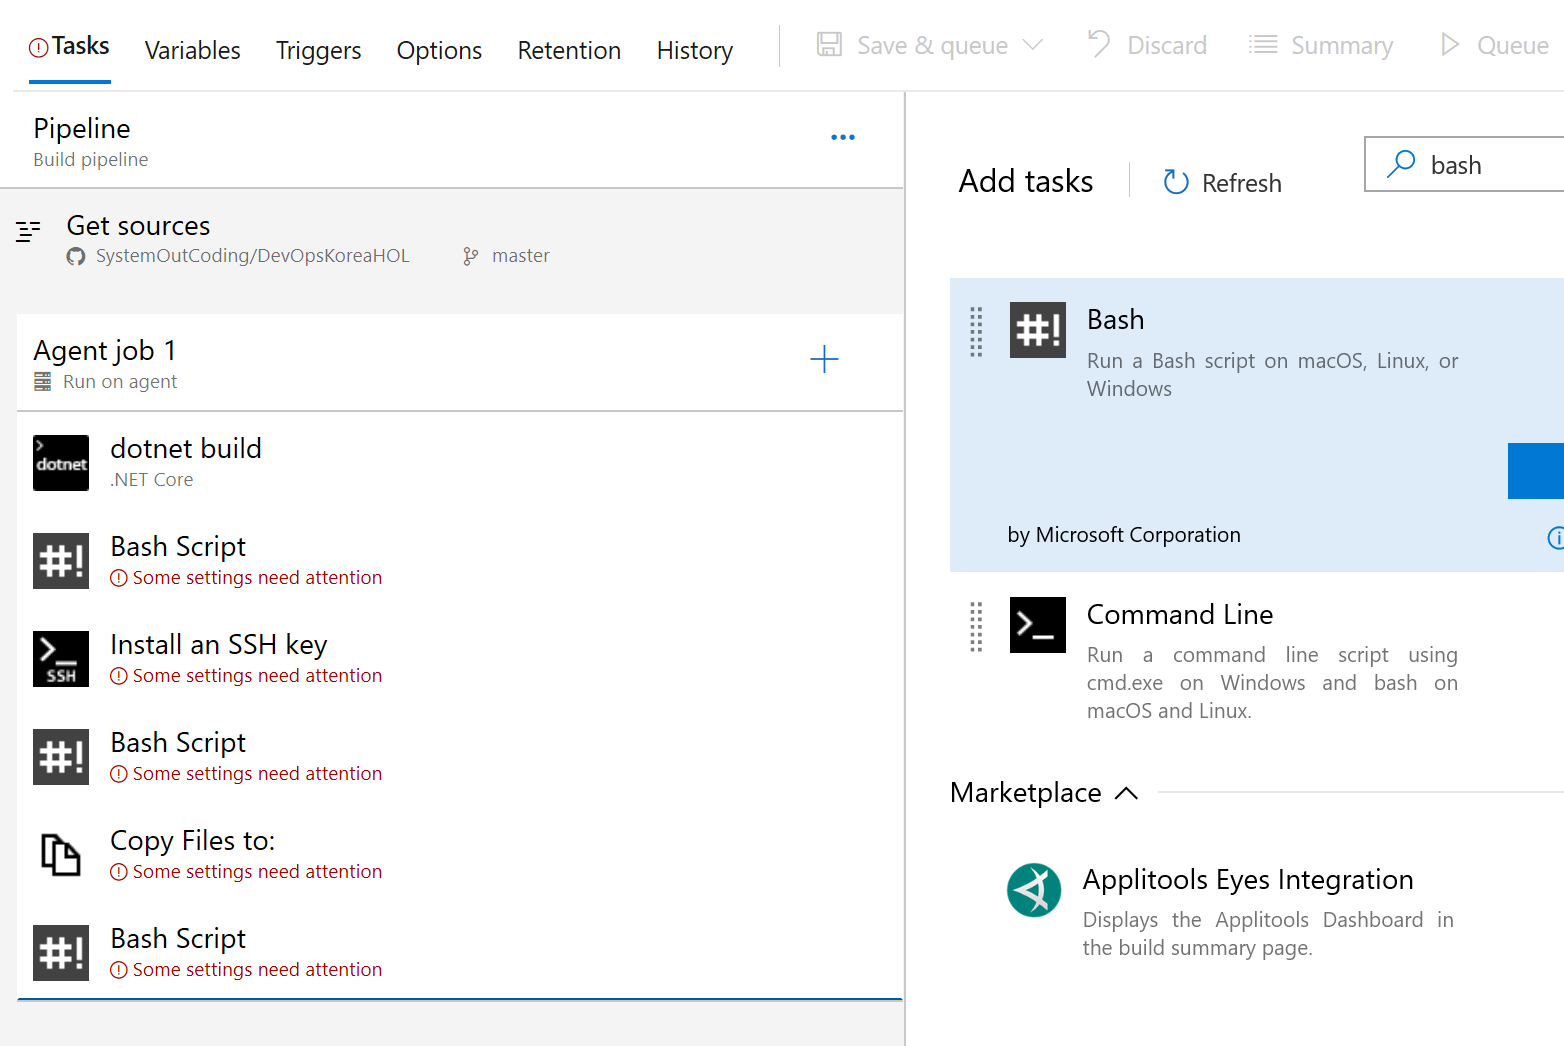Image resolution: width=1564 pixels, height=1046 pixels.
Task: Click the Copy Files task icon
Action: 60,855
